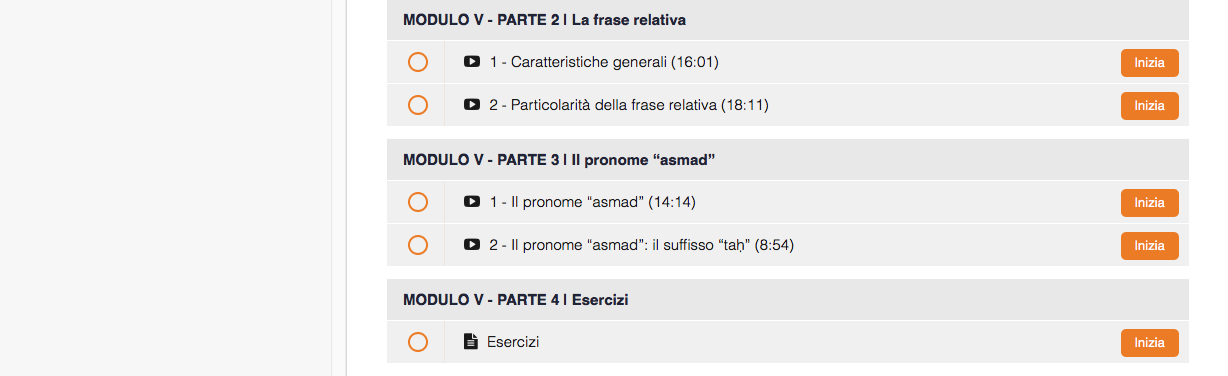
Task: Click section header MODULO V - PARTE 3
Action: tap(559, 160)
